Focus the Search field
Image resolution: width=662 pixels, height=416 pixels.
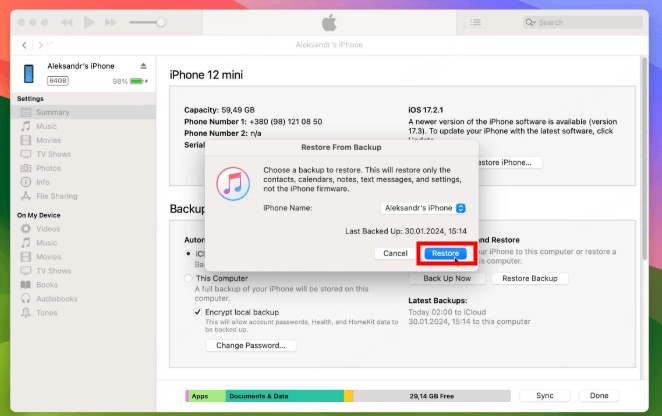583,22
